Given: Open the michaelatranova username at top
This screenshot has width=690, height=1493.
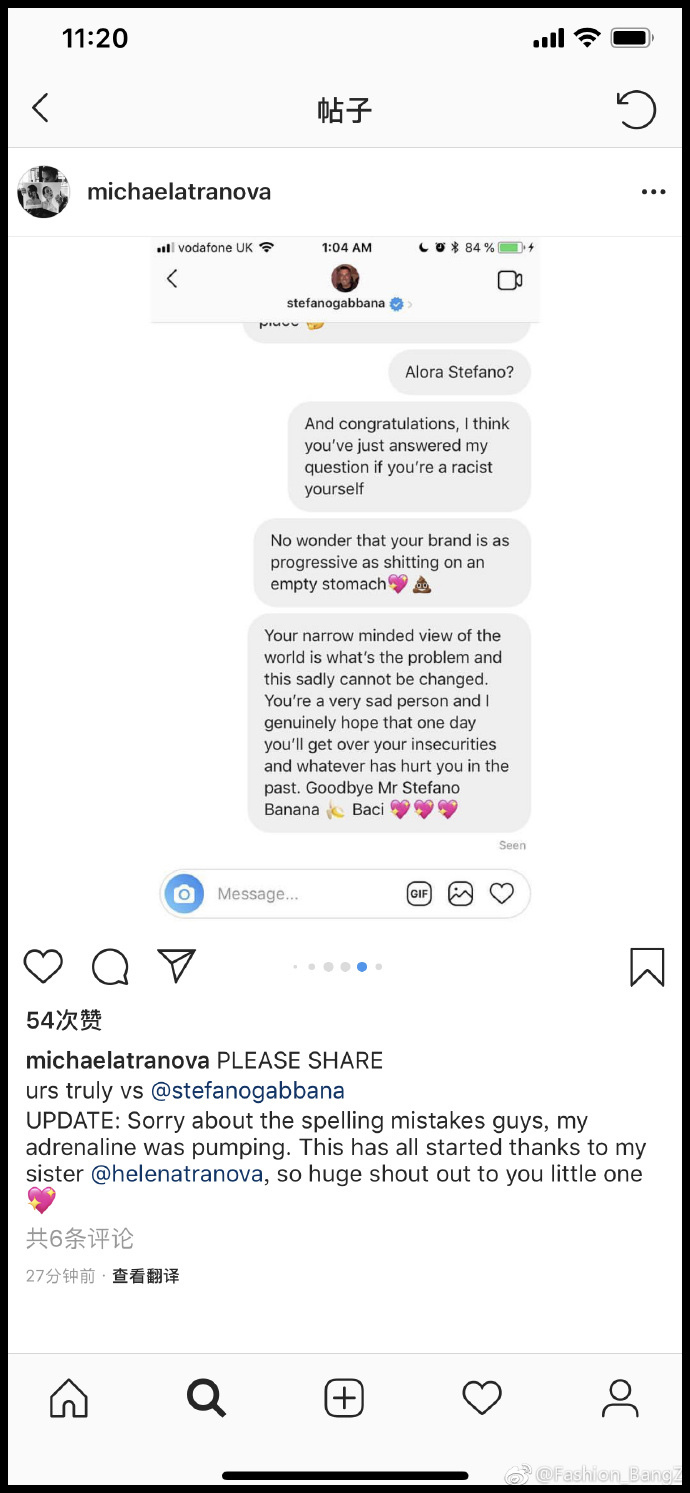Looking at the screenshot, I should pos(179,192).
